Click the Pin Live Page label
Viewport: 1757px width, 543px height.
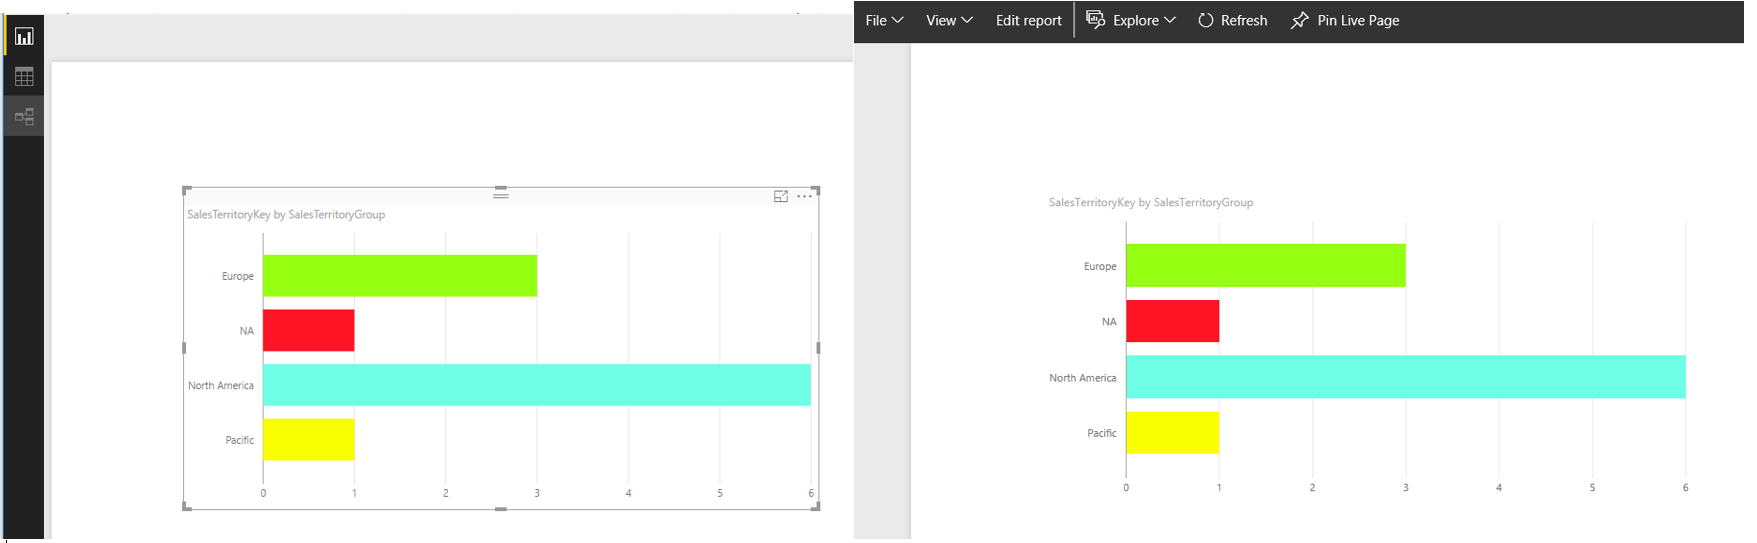point(1358,20)
